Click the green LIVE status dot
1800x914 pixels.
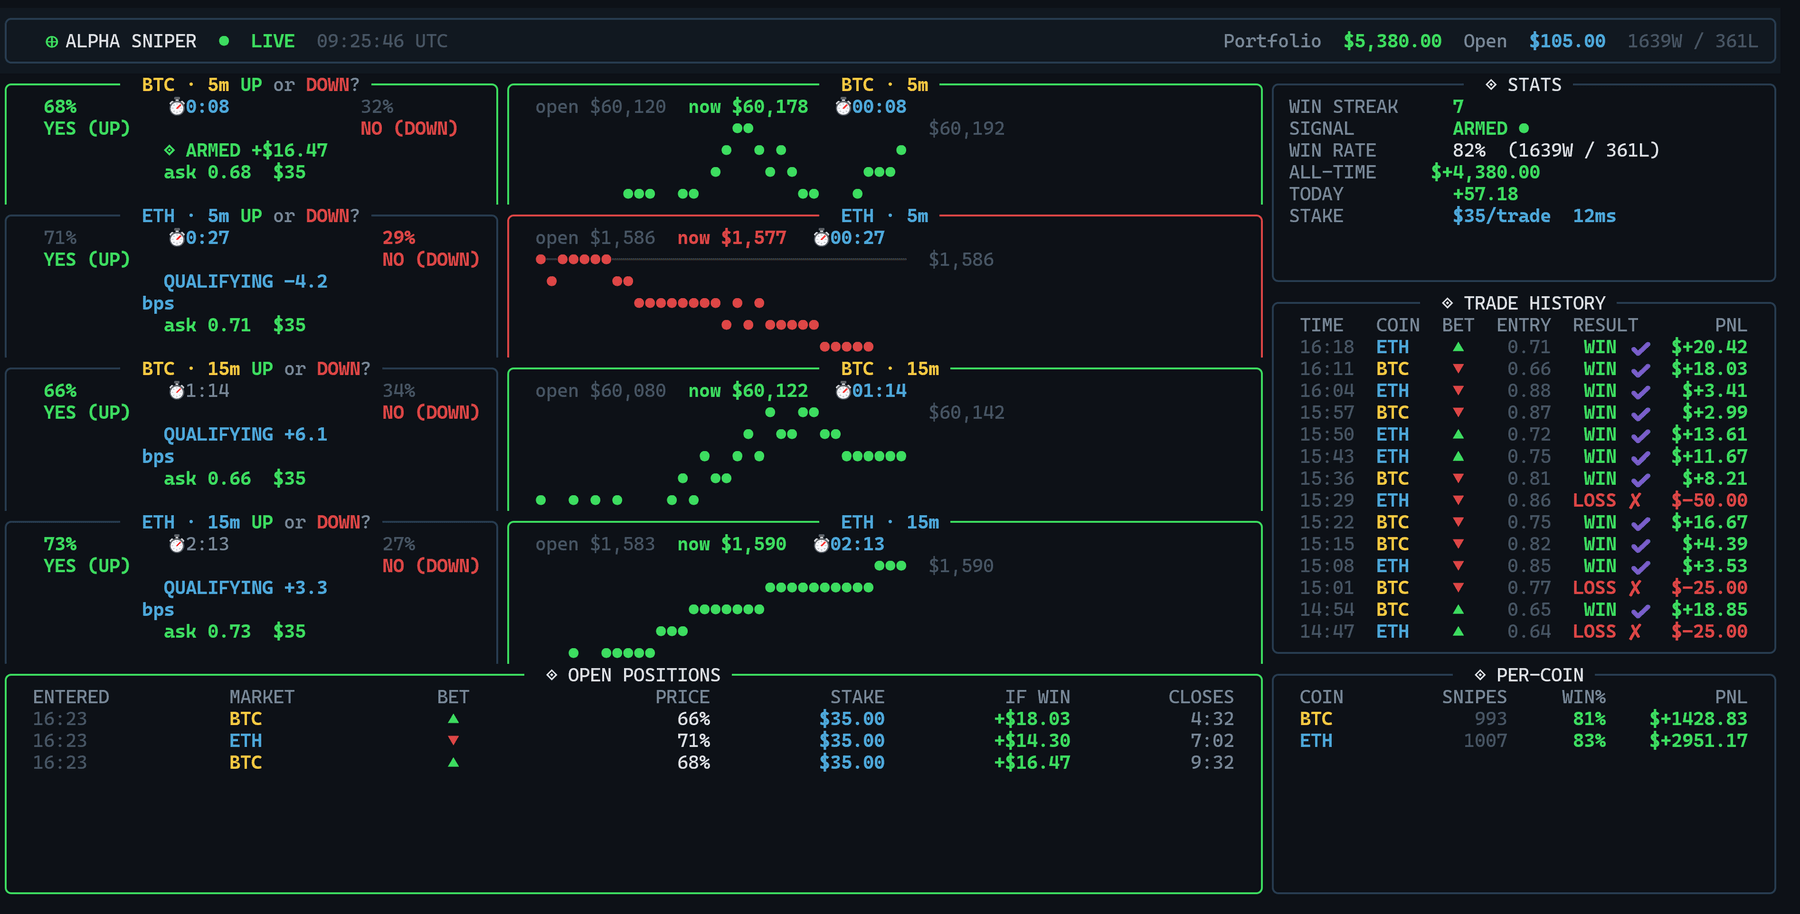[224, 41]
